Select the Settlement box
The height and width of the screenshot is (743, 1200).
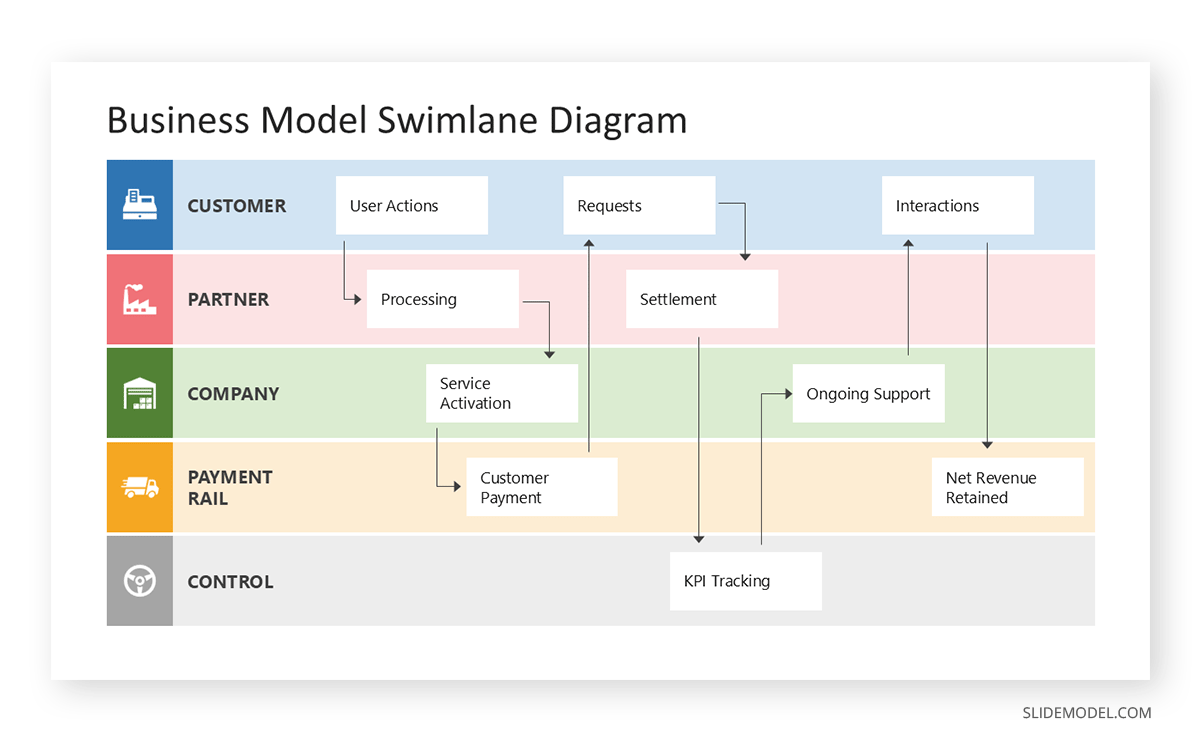point(702,299)
